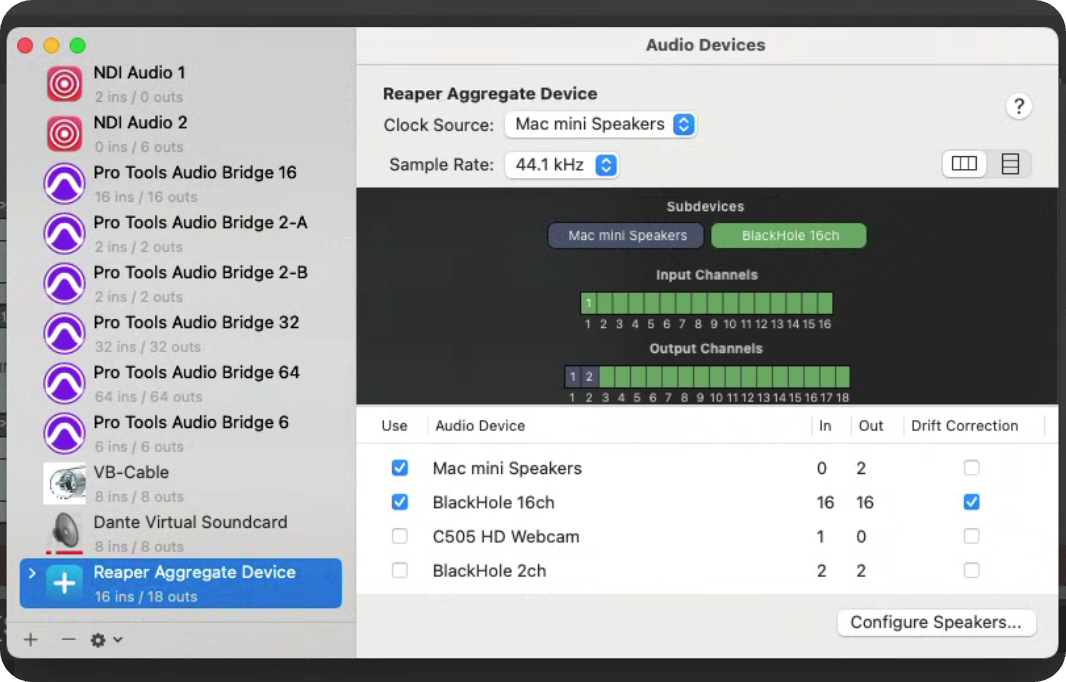Open the help question mark button
Viewport: 1066px width, 682px height.
[x=1018, y=106]
